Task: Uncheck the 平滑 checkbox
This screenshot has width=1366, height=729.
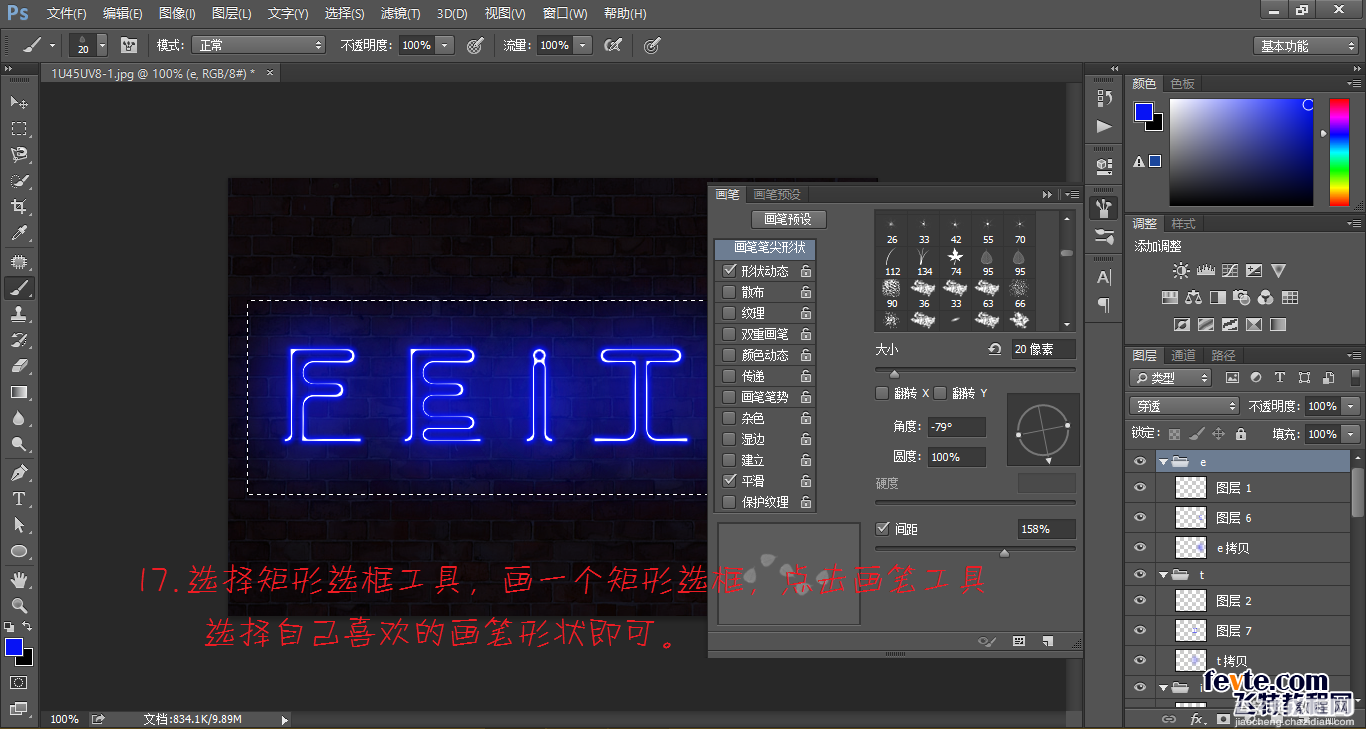Action: (x=729, y=481)
